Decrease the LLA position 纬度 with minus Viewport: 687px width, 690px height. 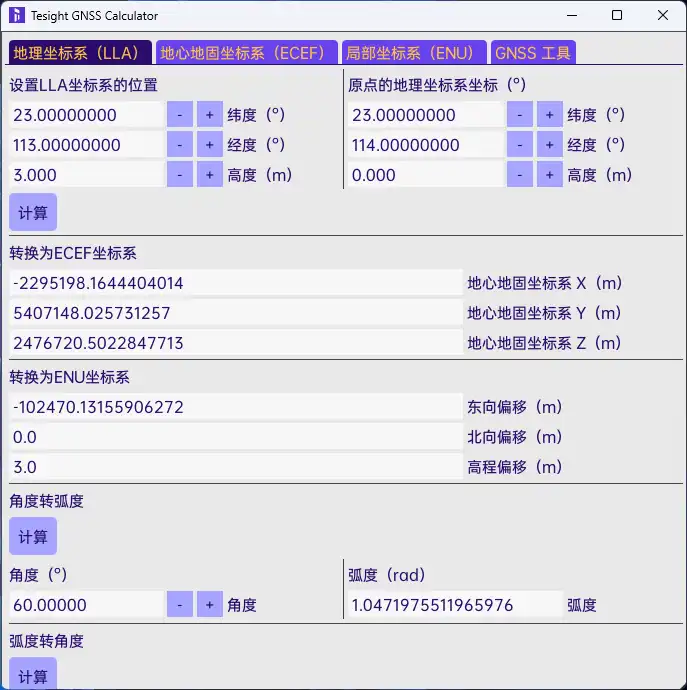click(179, 115)
